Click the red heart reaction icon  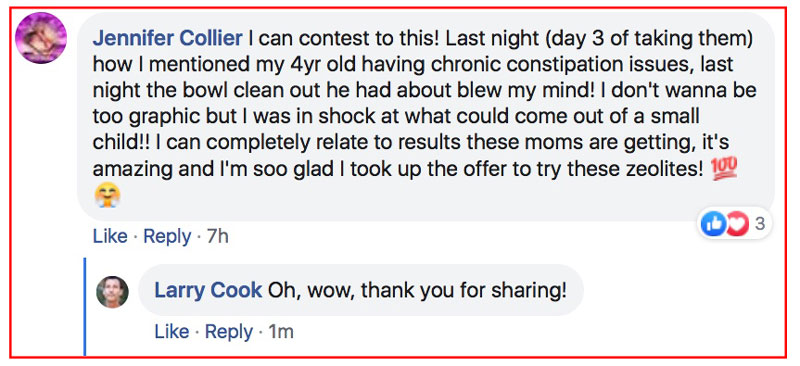coord(736,224)
